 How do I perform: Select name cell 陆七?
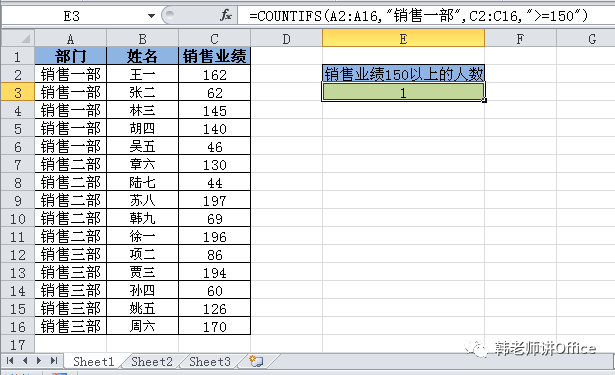click(142, 182)
